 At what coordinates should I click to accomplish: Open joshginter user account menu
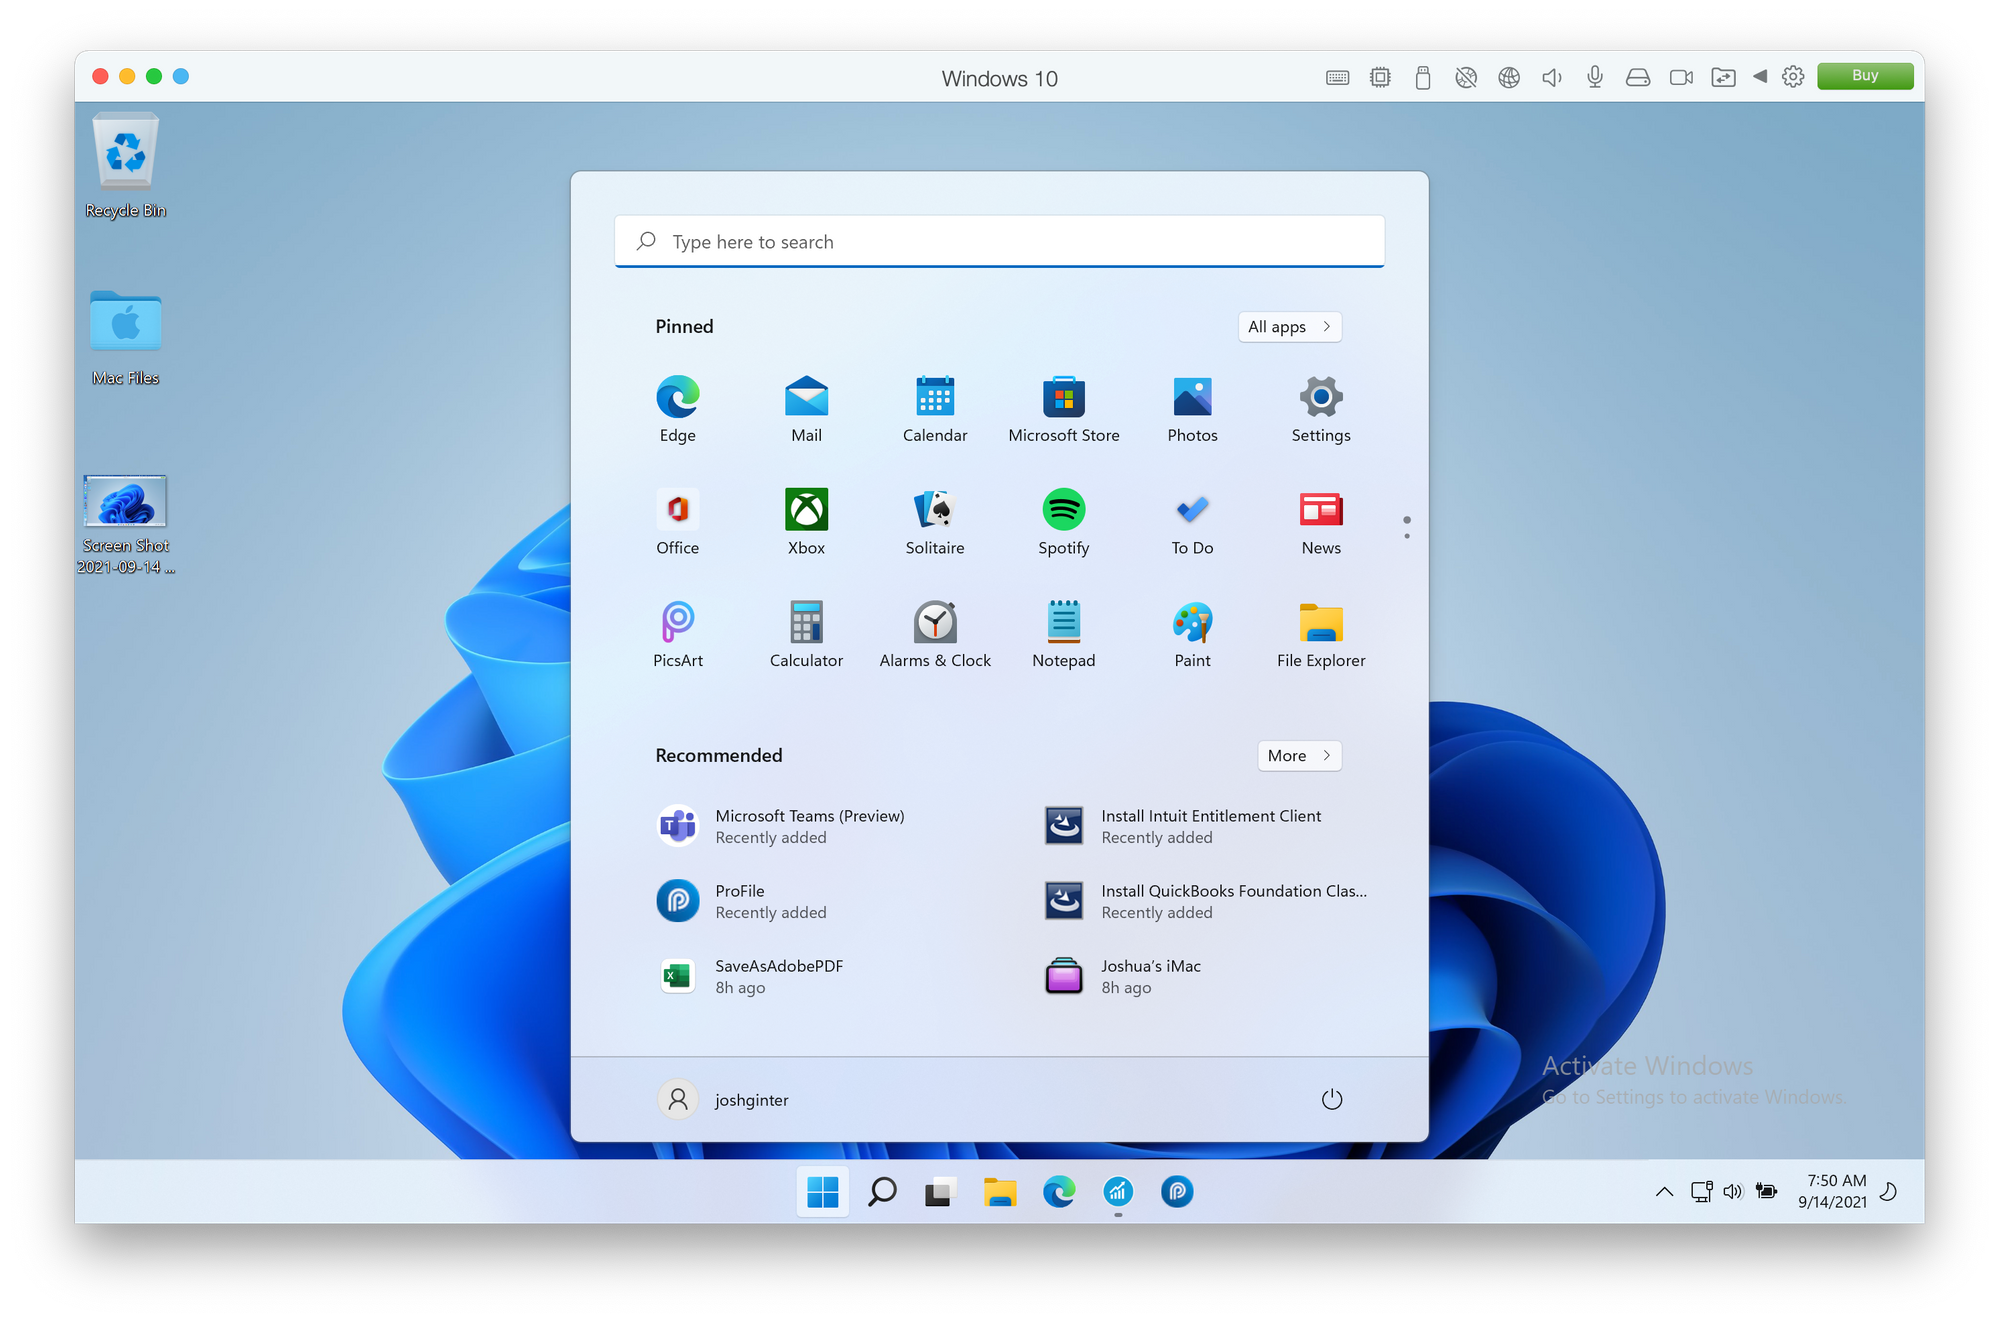pos(724,1099)
